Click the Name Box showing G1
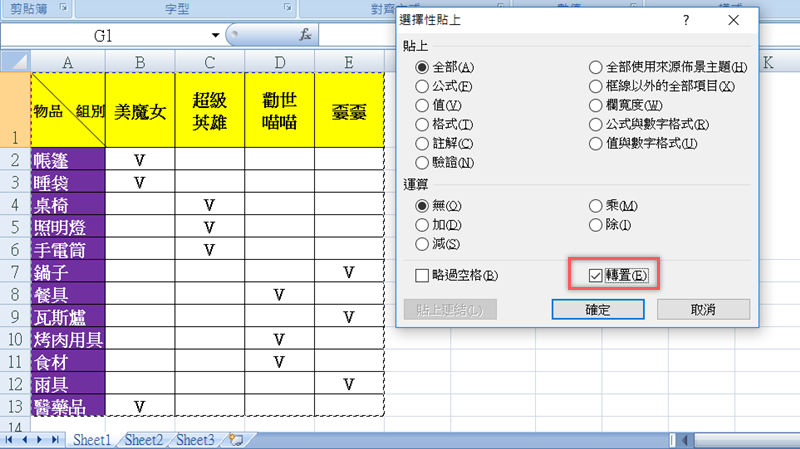Viewport: 800px width, 449px height. pyautogui.click(x=105, y=35)
